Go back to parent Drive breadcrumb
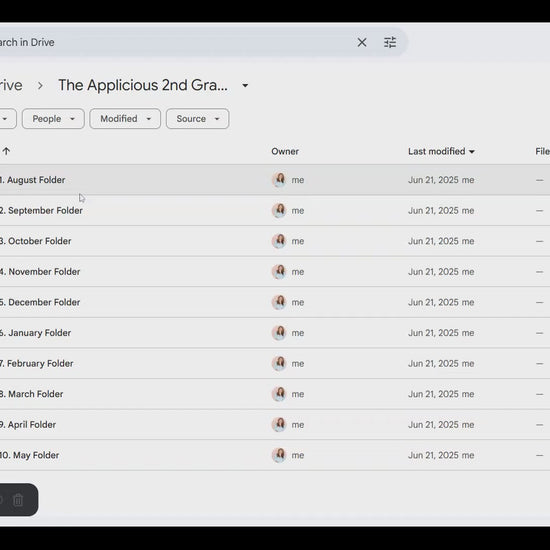The width and height of the screenshot is (550, 550). (x=11, y=85)
